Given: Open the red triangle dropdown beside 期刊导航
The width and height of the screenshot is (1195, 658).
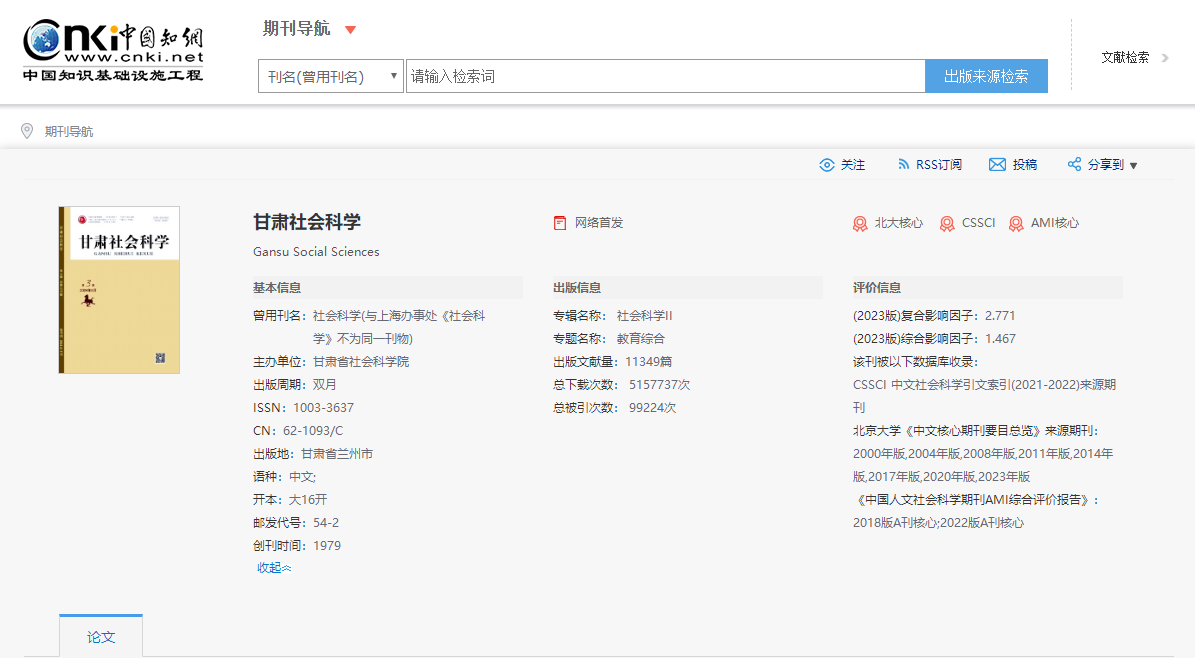Looking at the screenshot, I should pos(351,30).
